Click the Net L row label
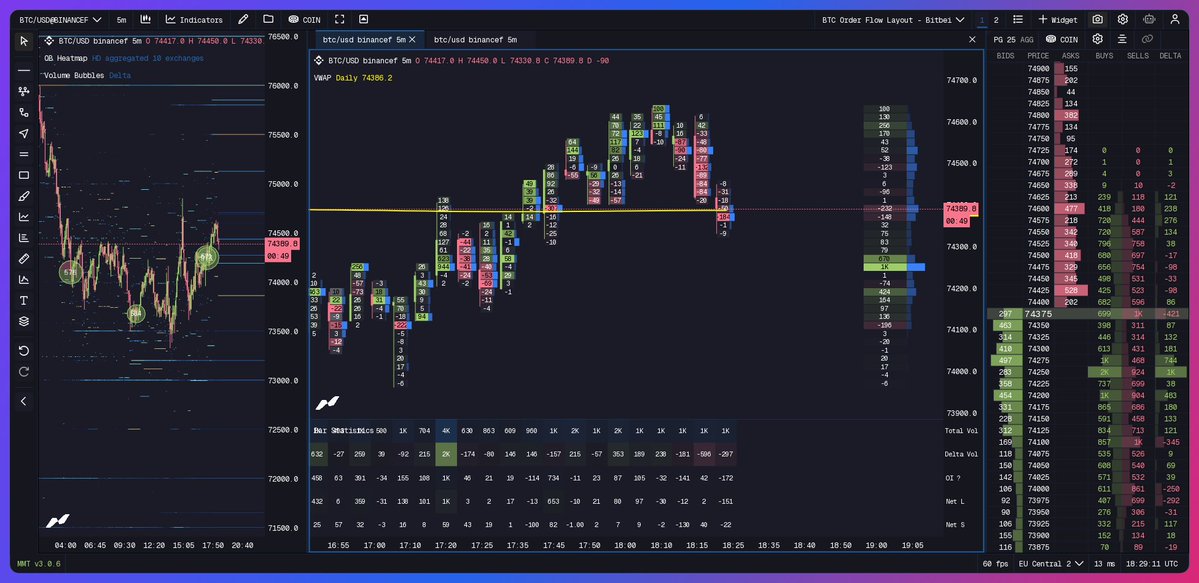The width and height of the screenshot is (1199, 583). [954, 501]
